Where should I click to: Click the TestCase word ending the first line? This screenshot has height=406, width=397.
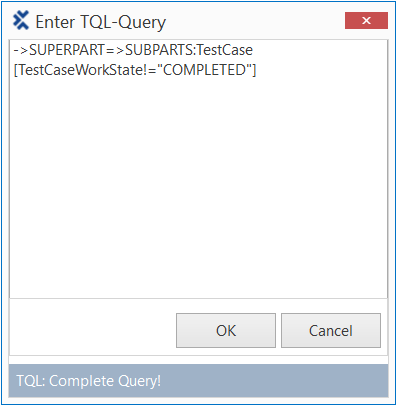pos(224,50)
